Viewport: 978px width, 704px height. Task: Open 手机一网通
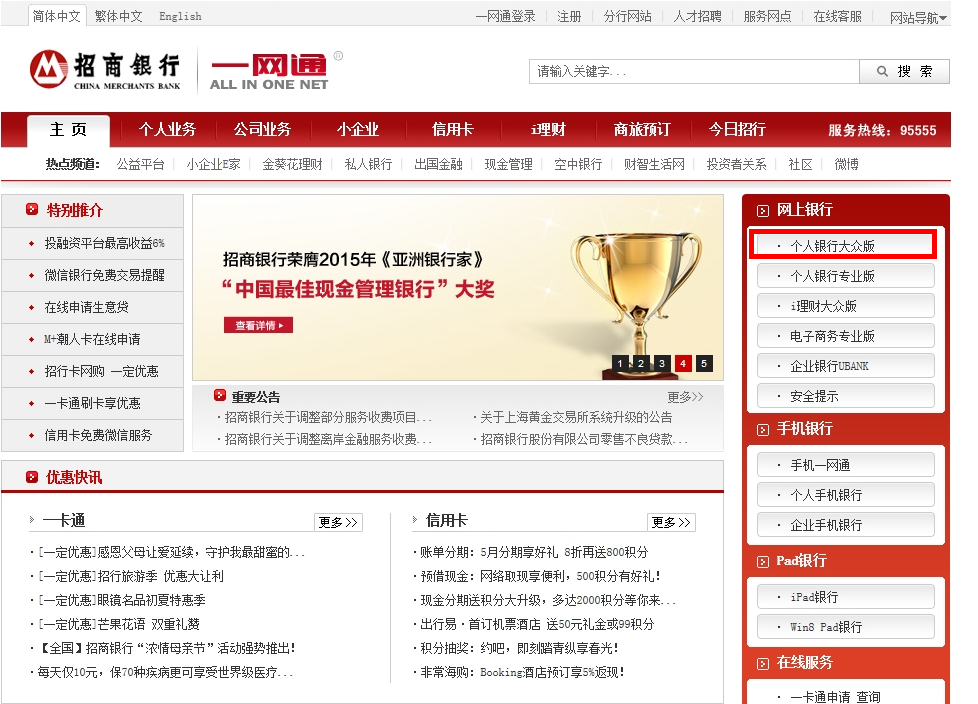click(x=845, y=465)
